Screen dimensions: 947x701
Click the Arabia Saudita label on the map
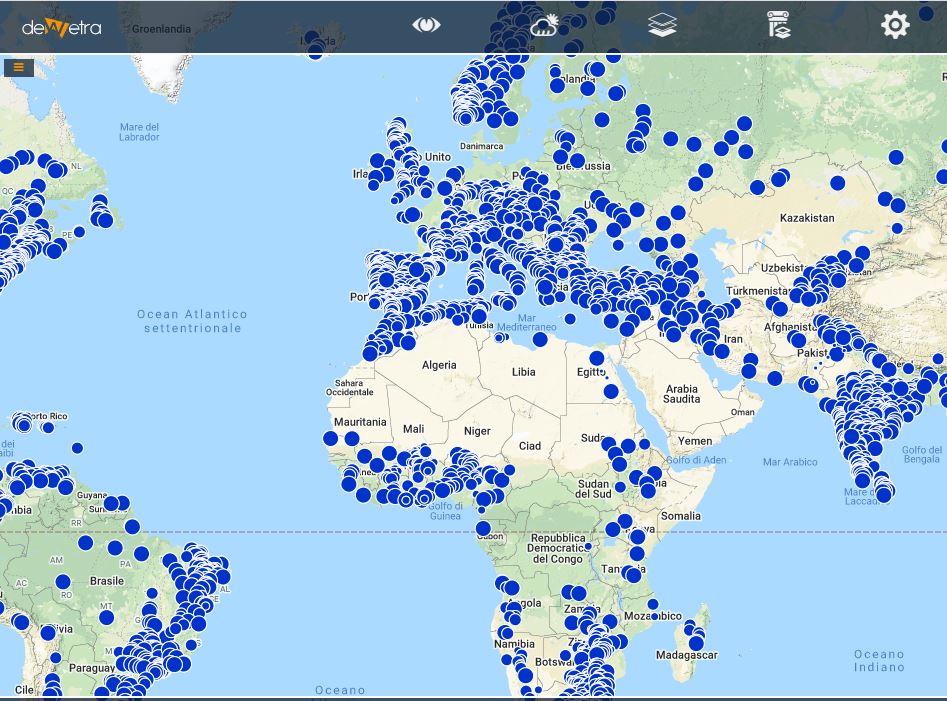pos(682,394)
